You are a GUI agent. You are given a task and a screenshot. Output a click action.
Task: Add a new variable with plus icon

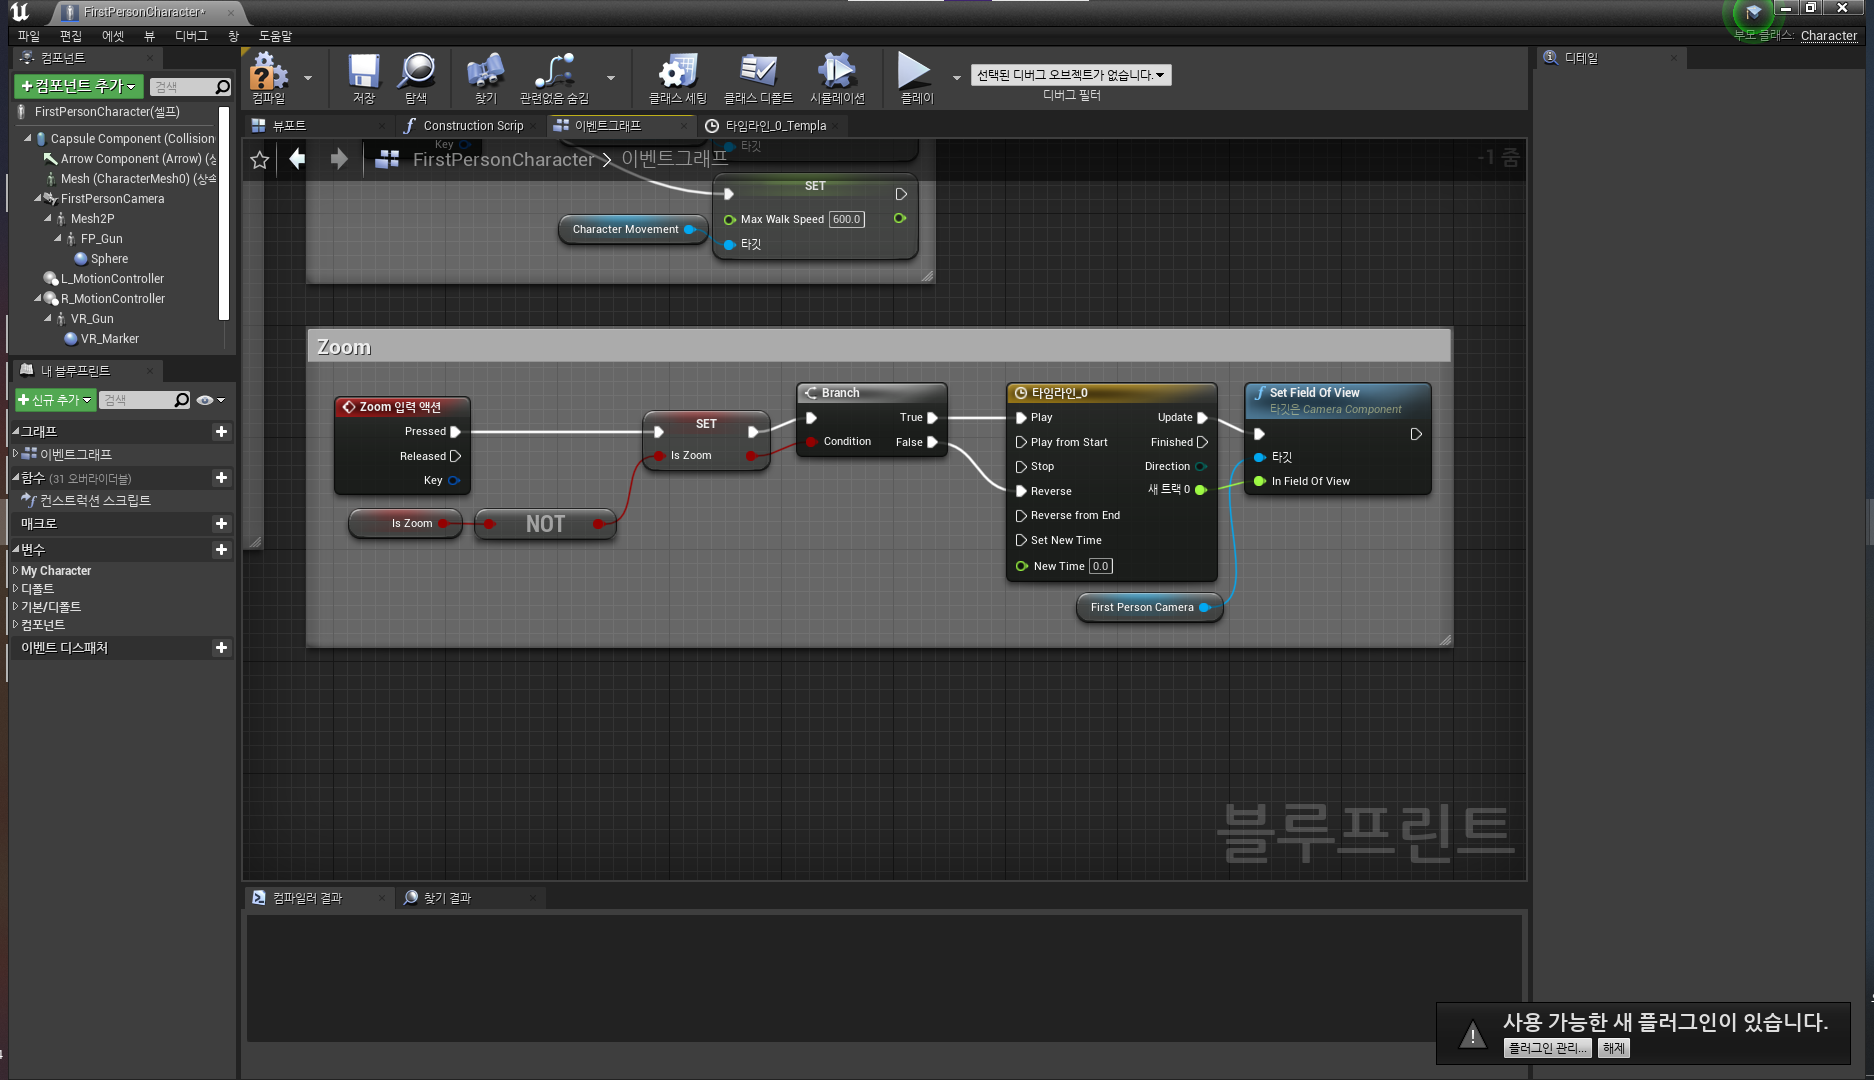pyautogui.click(x=221, y=550)
